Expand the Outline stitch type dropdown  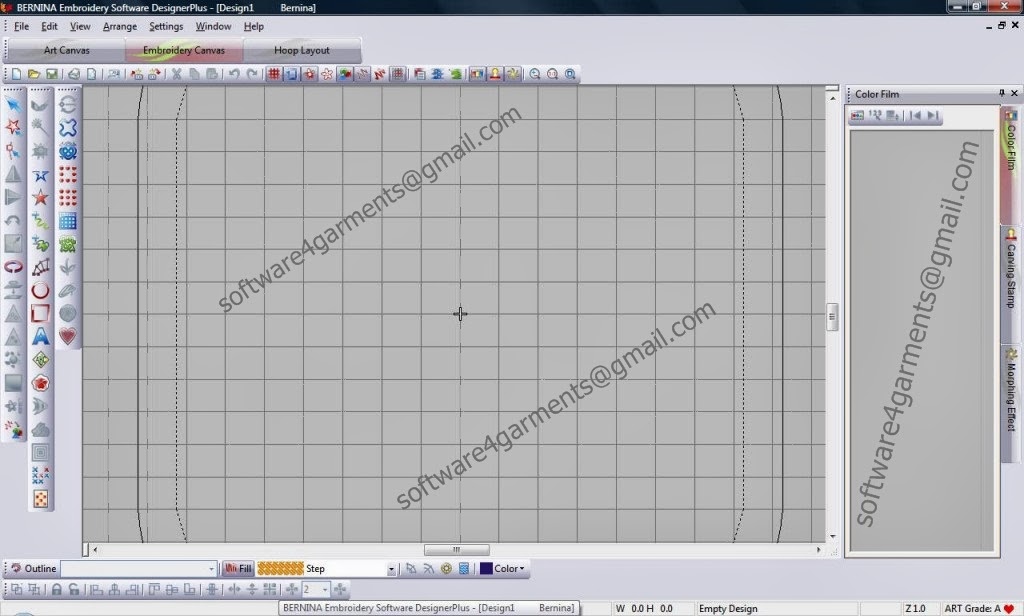tap(211, 569)
